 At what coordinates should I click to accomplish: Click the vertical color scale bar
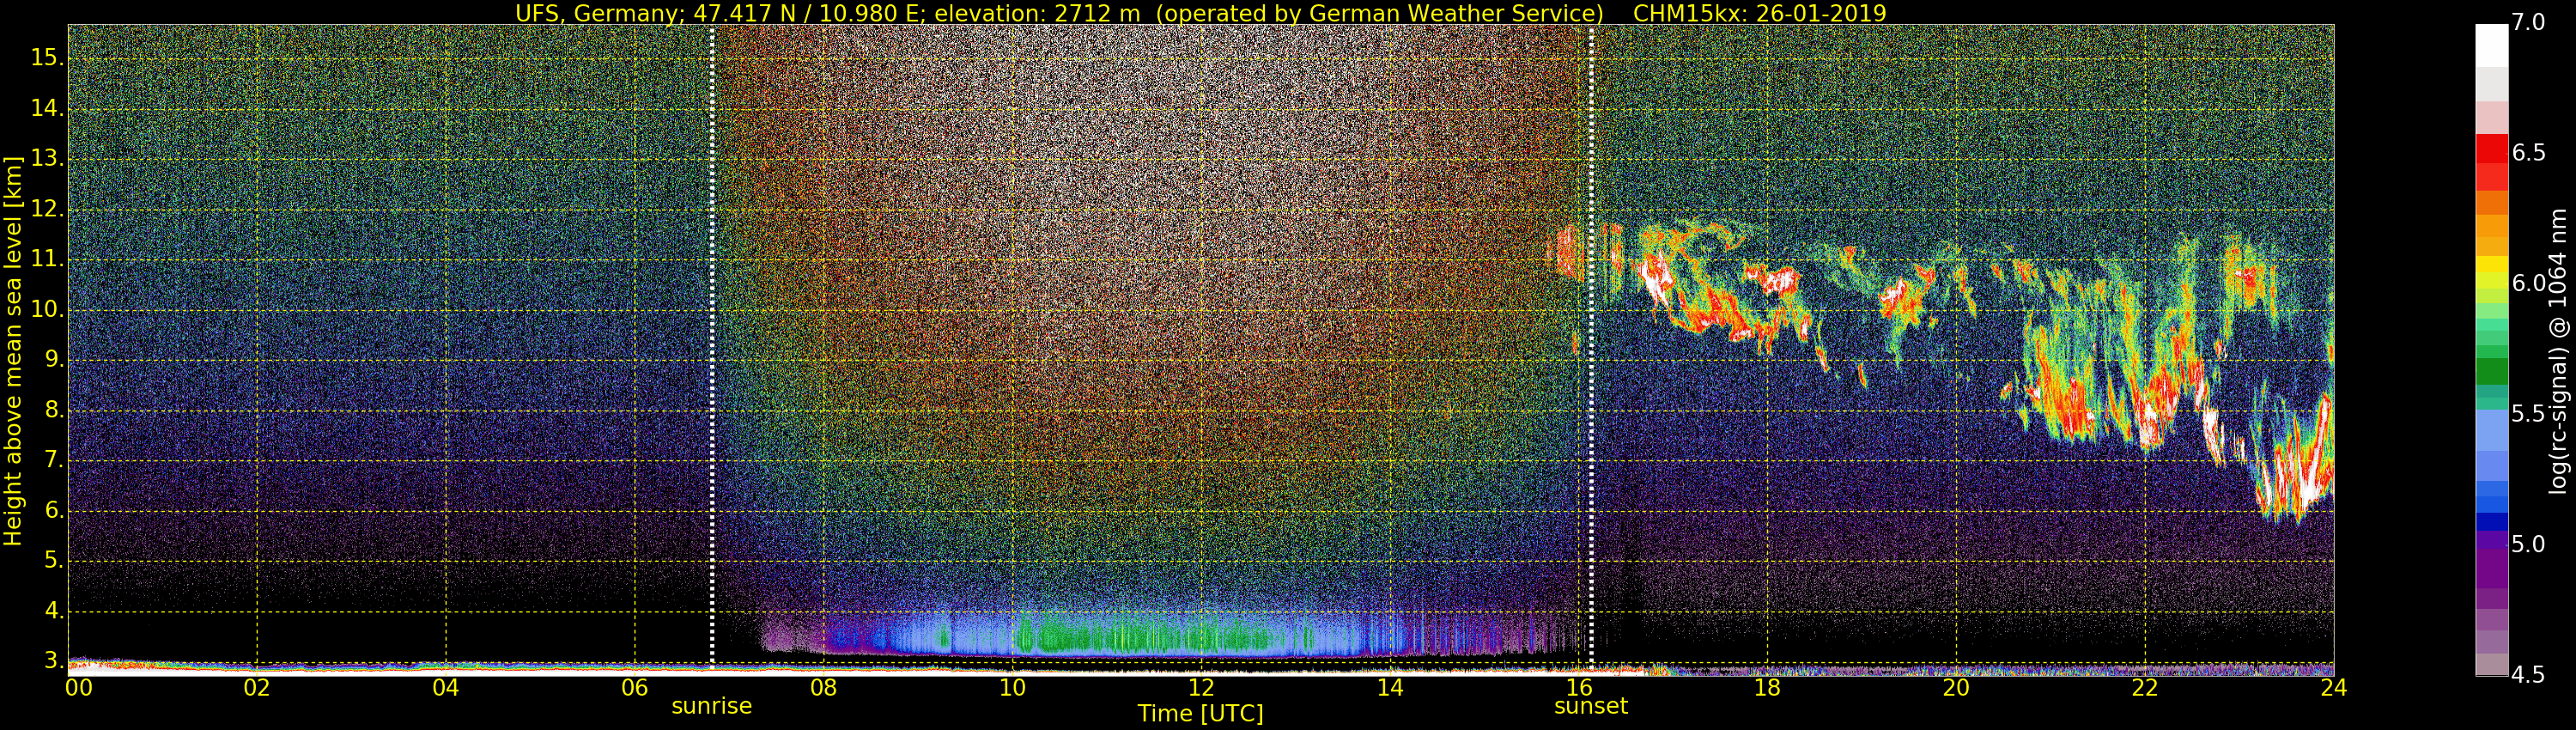(x=2491, y=350)
